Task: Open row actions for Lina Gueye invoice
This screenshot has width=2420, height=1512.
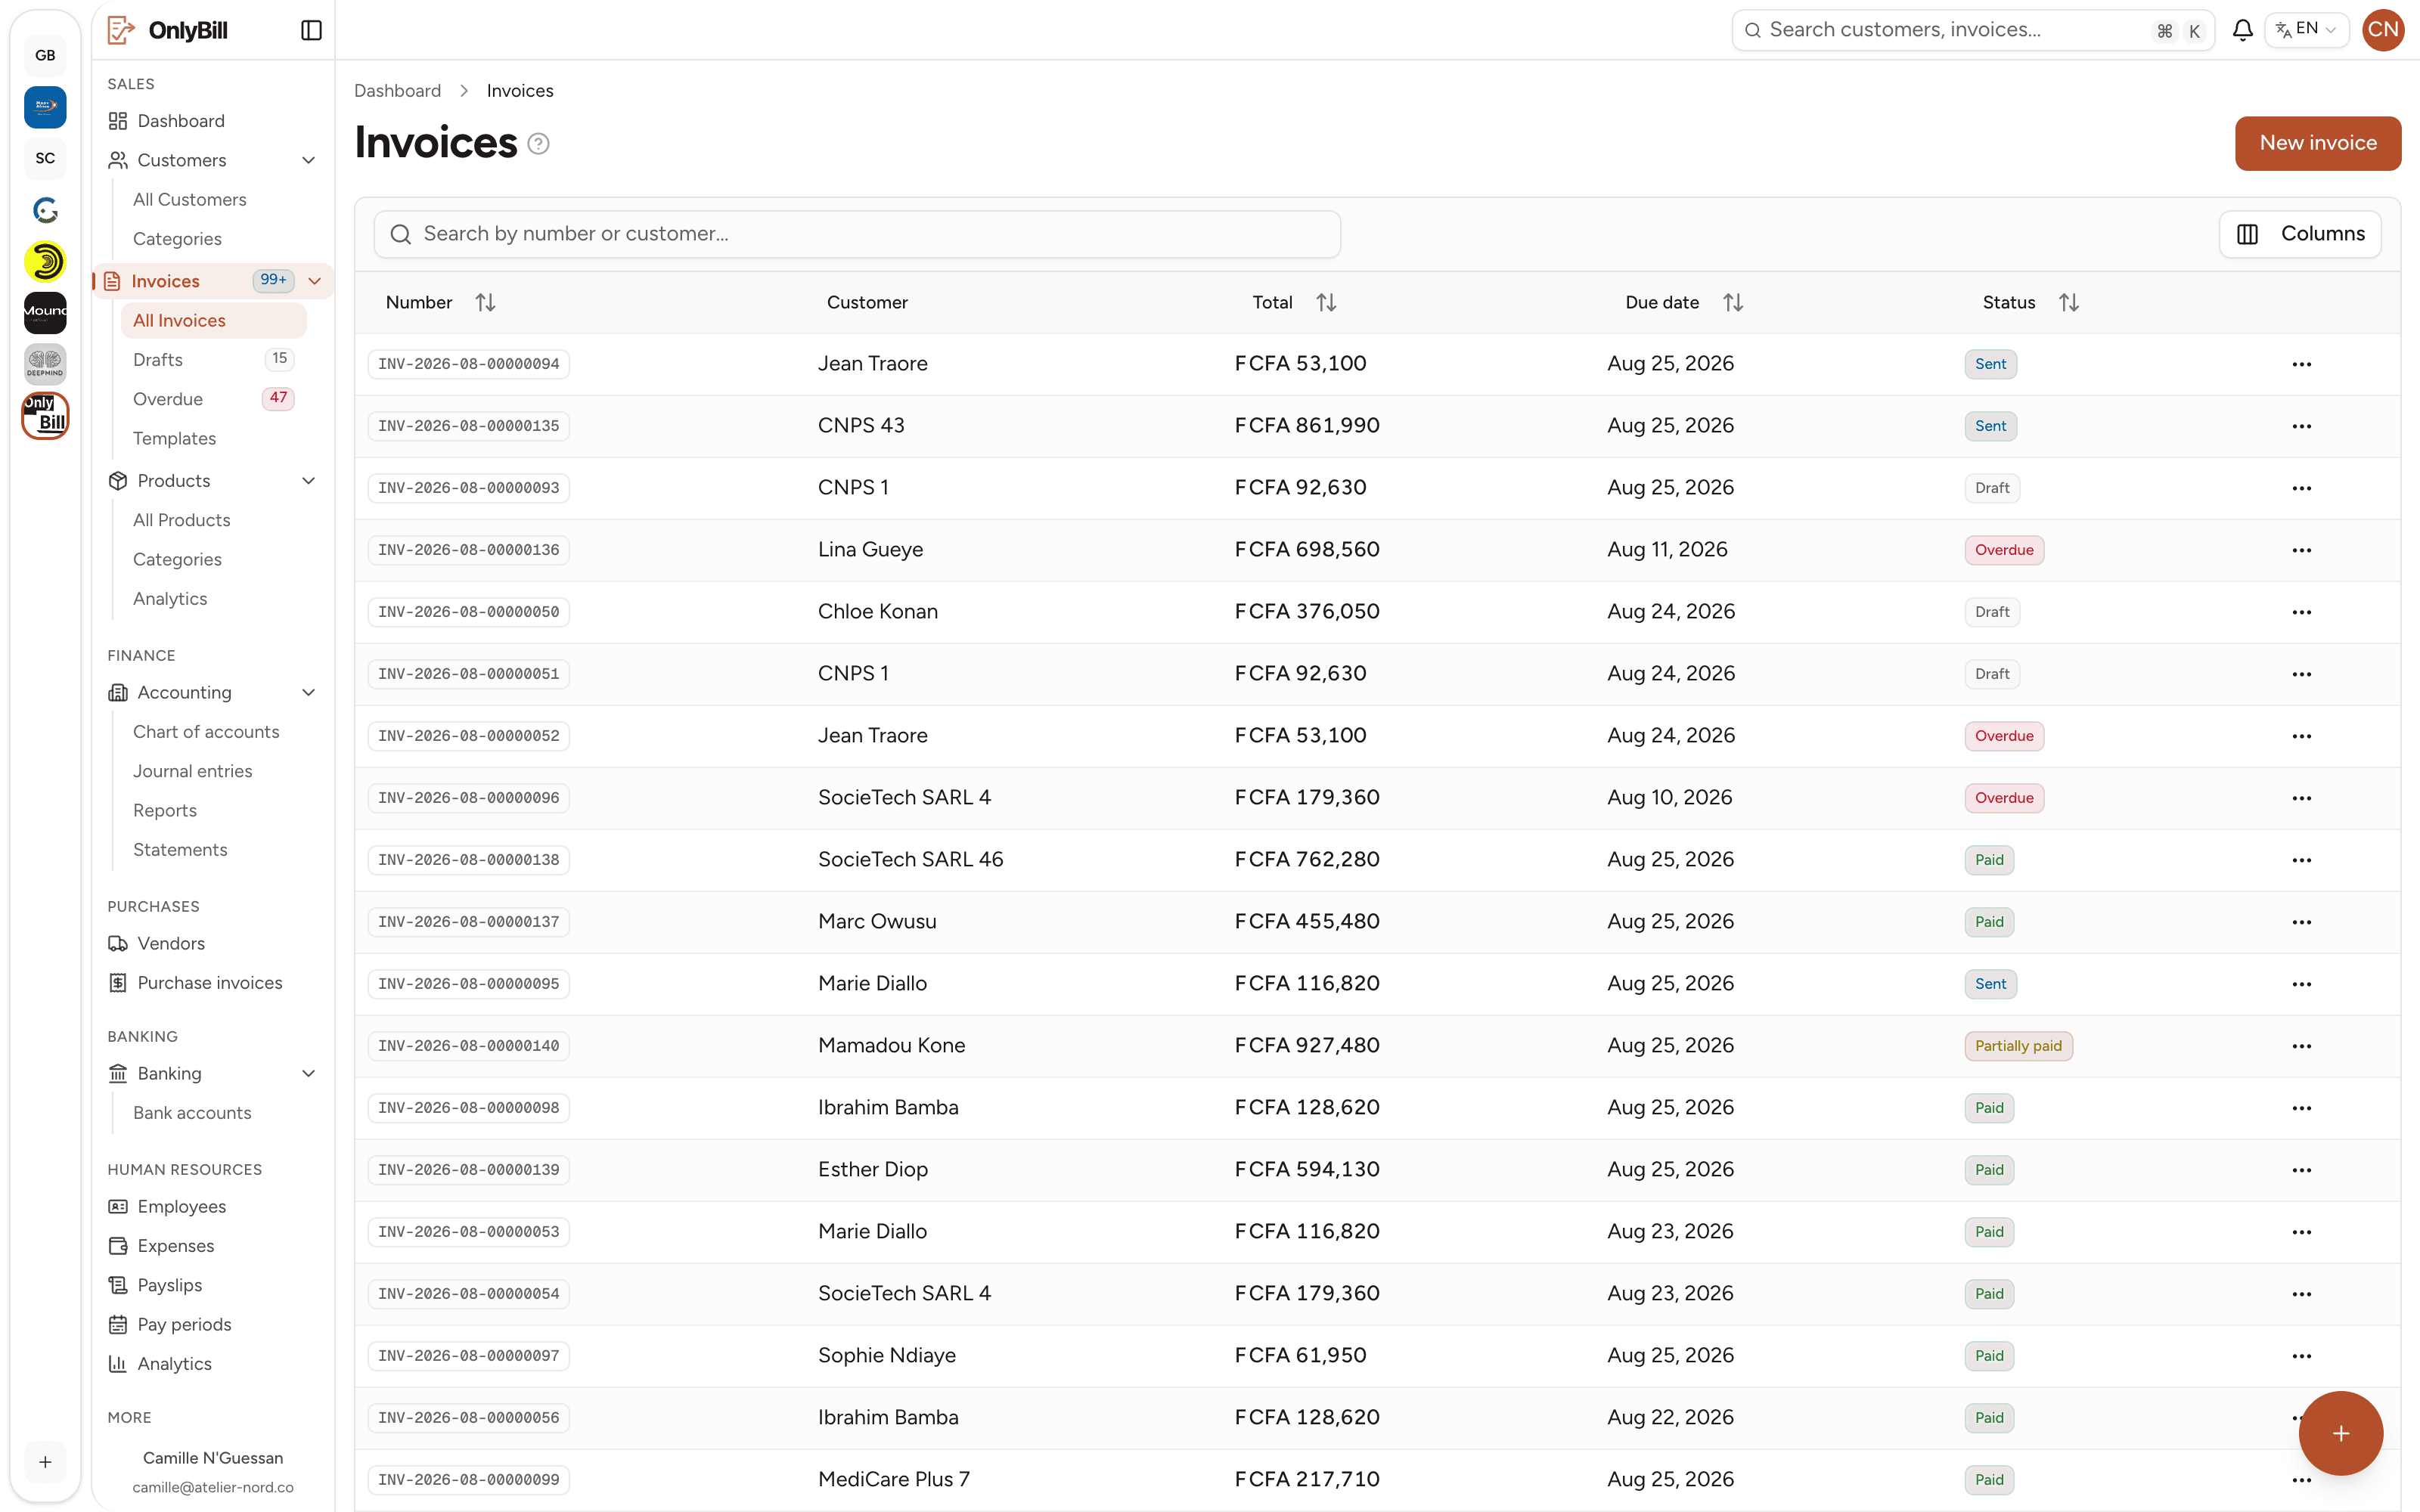Action: 2301,550
